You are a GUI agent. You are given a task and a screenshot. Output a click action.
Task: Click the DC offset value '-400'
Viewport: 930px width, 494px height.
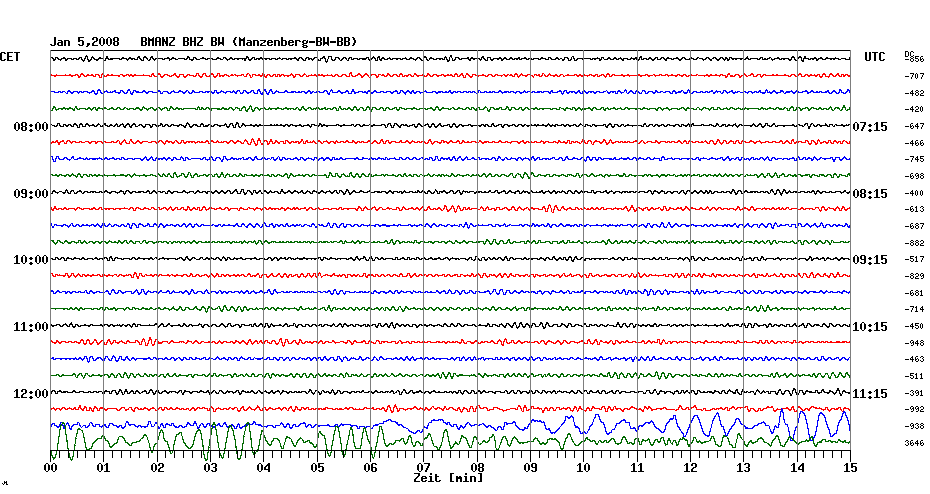click(x=915, y=193)
